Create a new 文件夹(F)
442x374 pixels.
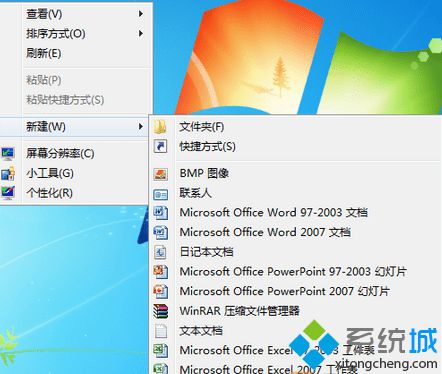point(296,127)
